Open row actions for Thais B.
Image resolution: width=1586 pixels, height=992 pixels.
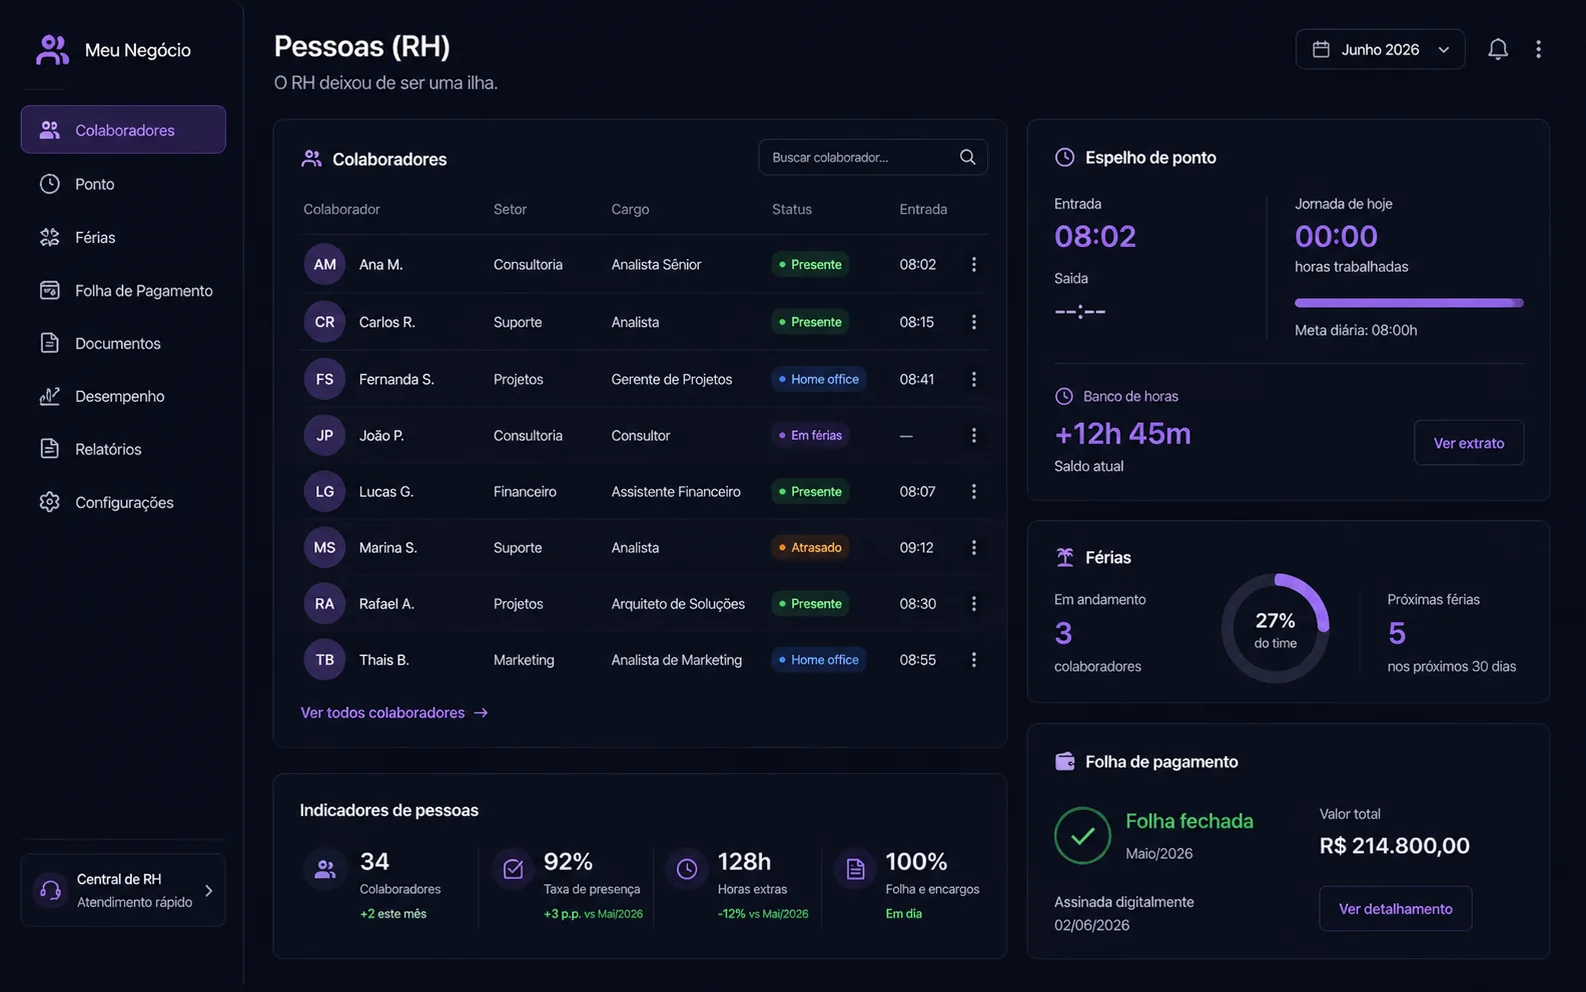click(x=973, y=659)
